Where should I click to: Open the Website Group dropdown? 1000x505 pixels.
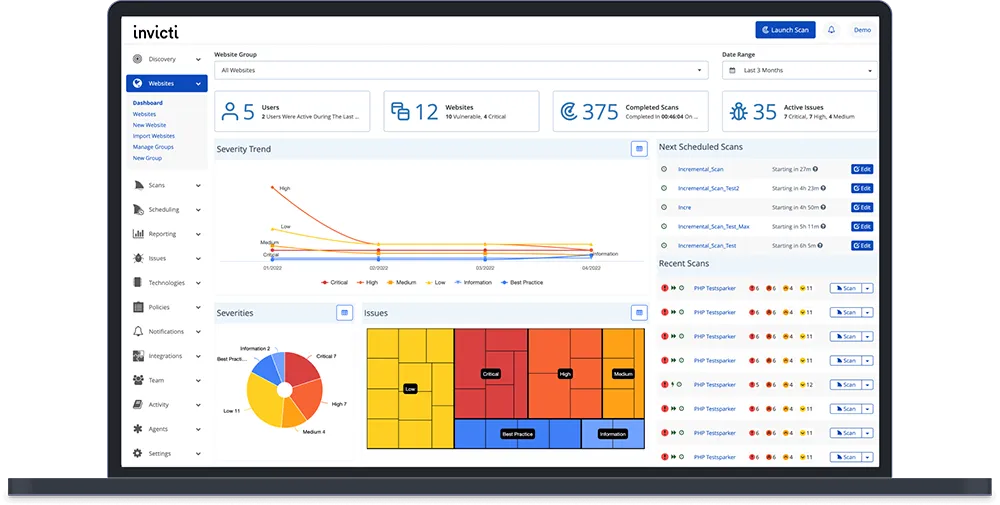tap(461, 70)
